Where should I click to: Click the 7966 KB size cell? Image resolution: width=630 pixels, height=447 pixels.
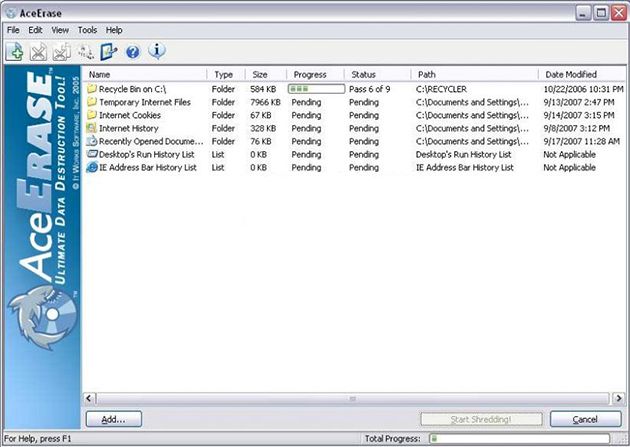(265, 102)
